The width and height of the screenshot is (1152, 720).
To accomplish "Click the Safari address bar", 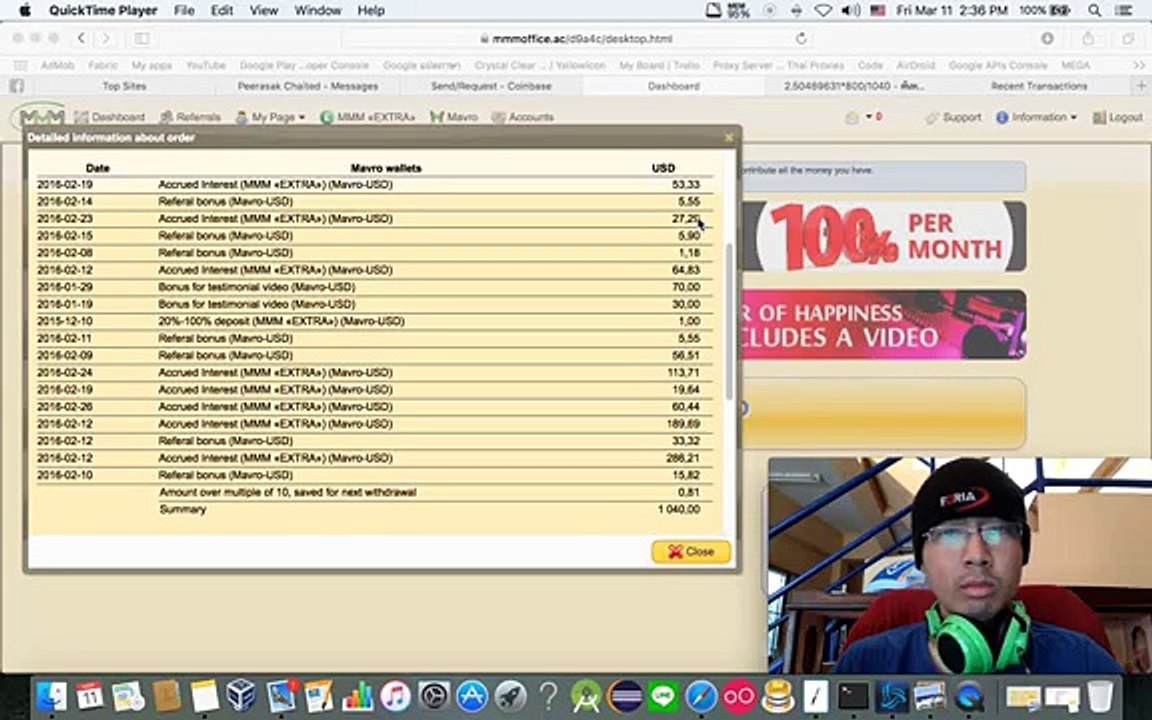I will click(575, 38).
